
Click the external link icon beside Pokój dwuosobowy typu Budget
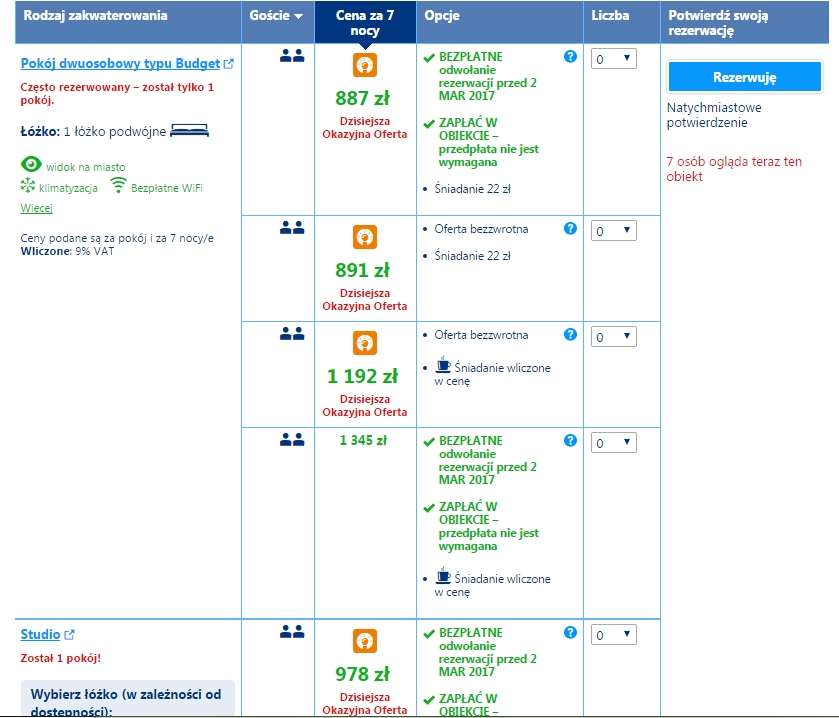[229, 64]
